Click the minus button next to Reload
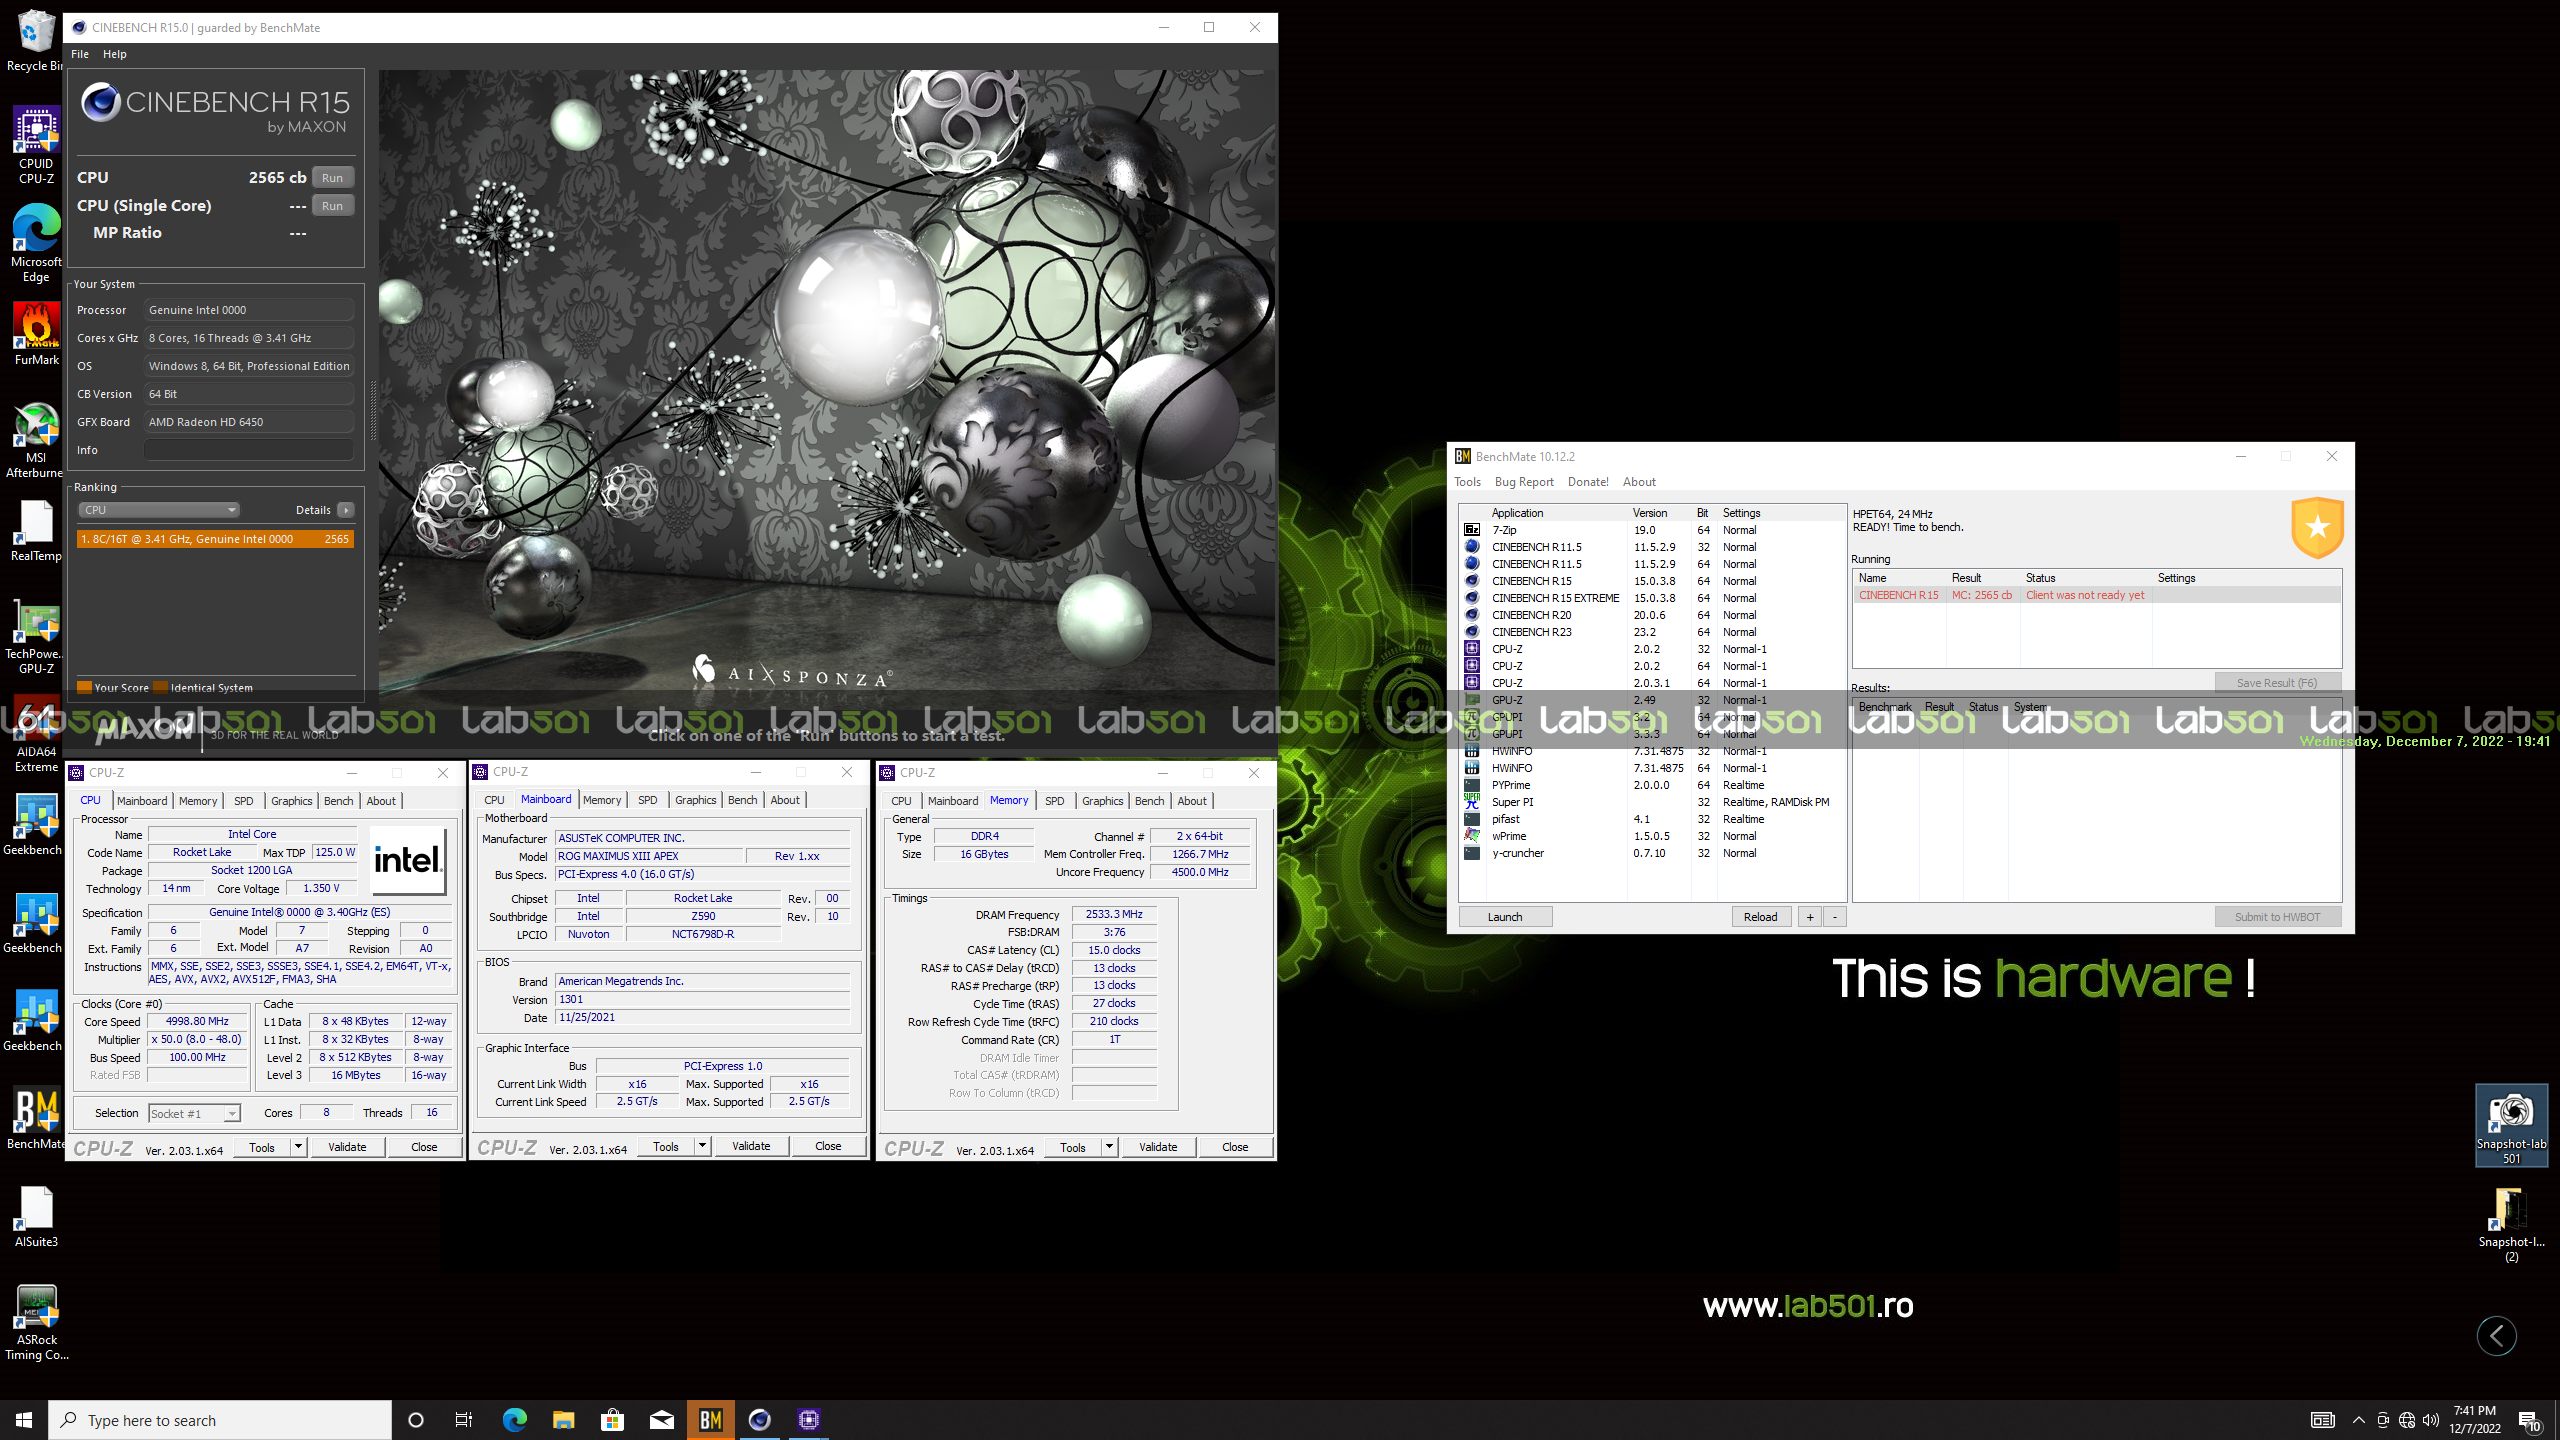Image resolution: width=2560 pixels, height=1440 pixels. coord(1835,917)
